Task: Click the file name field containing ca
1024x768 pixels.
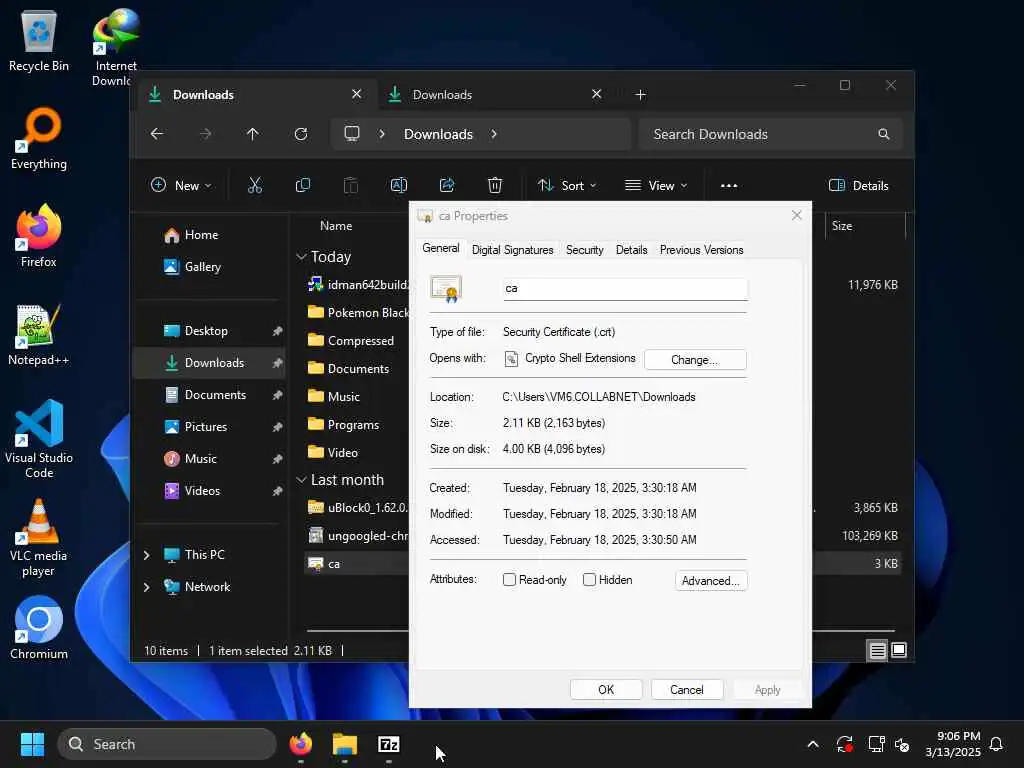Action: [625, 288]
